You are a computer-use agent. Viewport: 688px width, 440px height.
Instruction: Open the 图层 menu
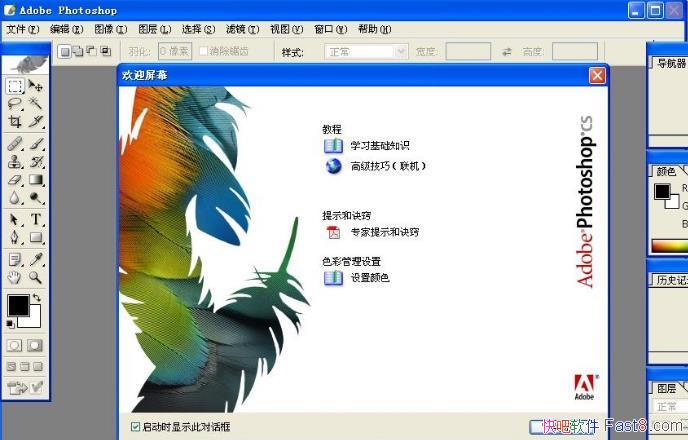coord(154,29)
